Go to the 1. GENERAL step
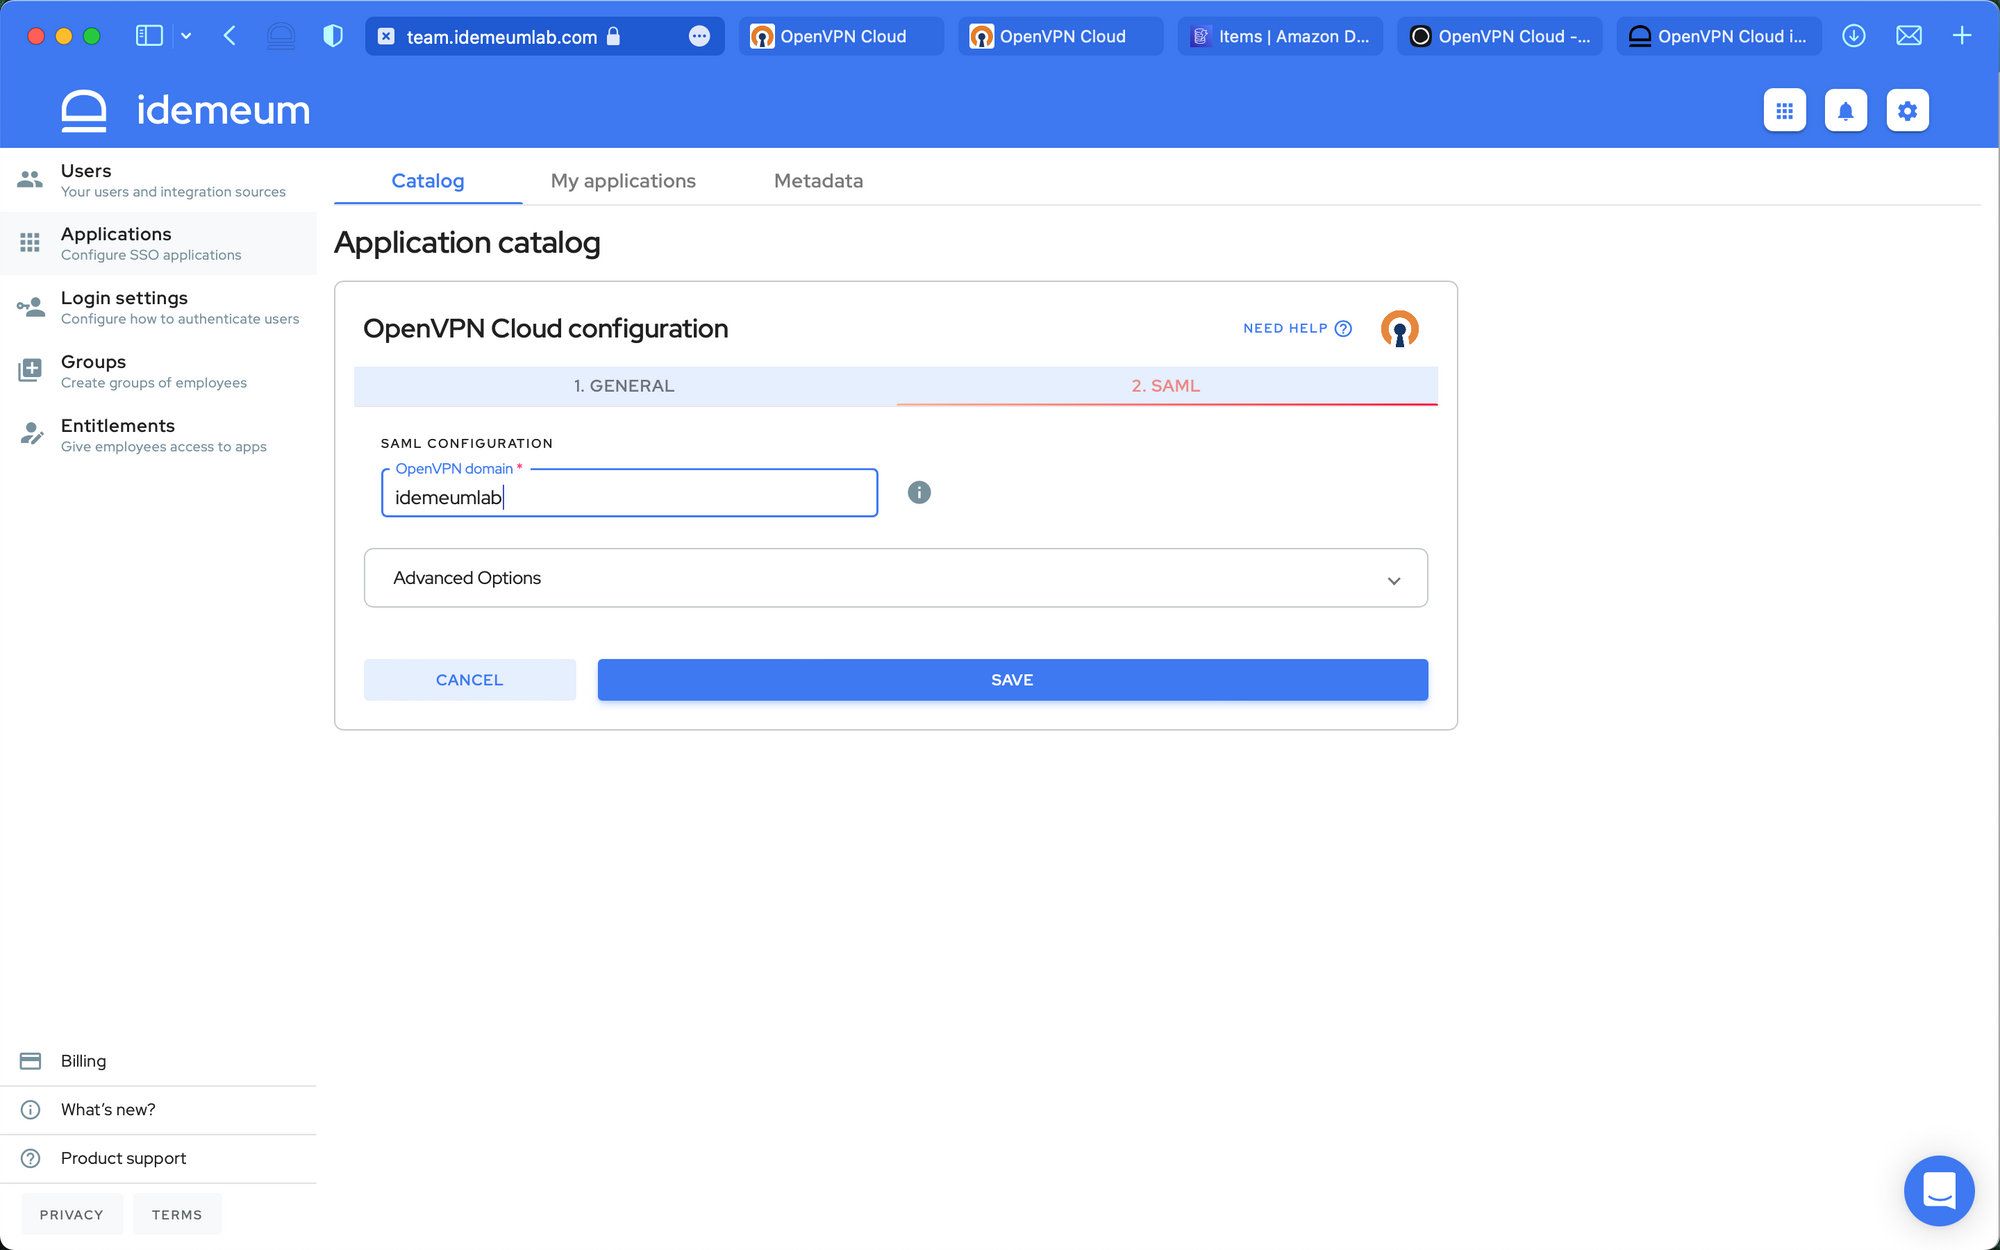The height and width of the screenshot is (1250, 2000). coord(624,386)
